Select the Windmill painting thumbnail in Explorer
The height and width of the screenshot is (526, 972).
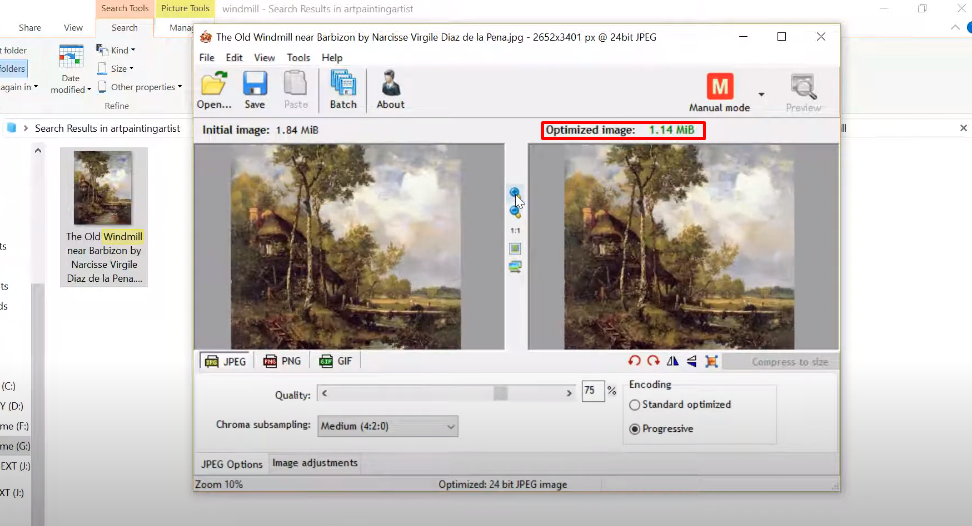click(x=104, y=188)
